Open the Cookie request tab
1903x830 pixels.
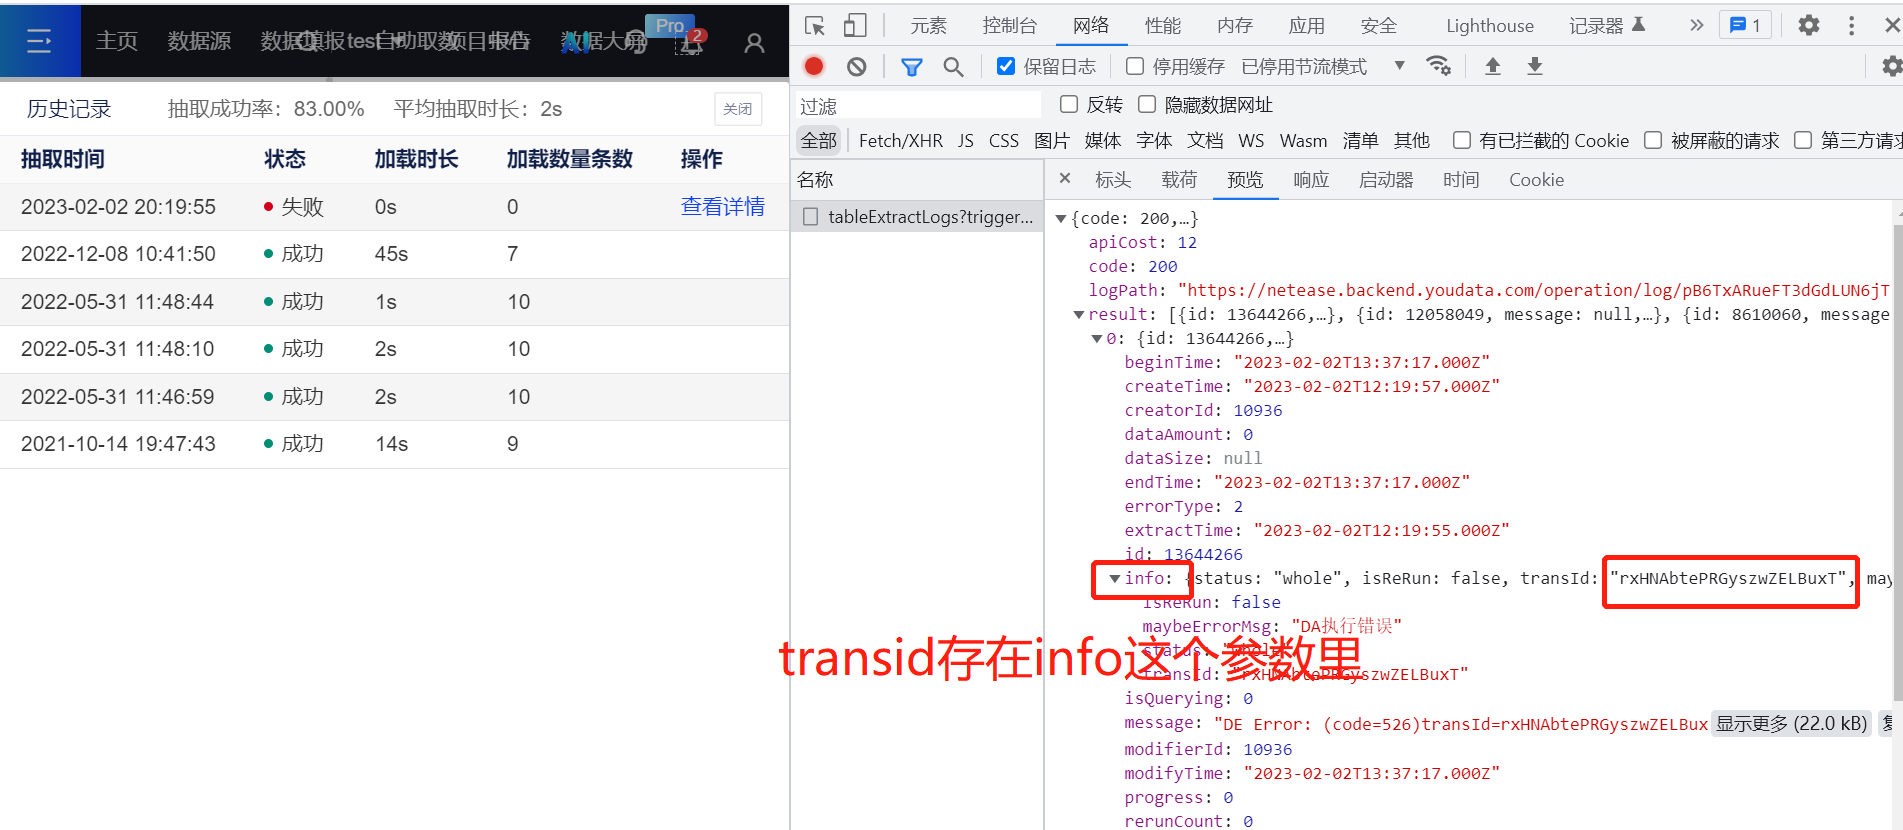point(1536,179)
